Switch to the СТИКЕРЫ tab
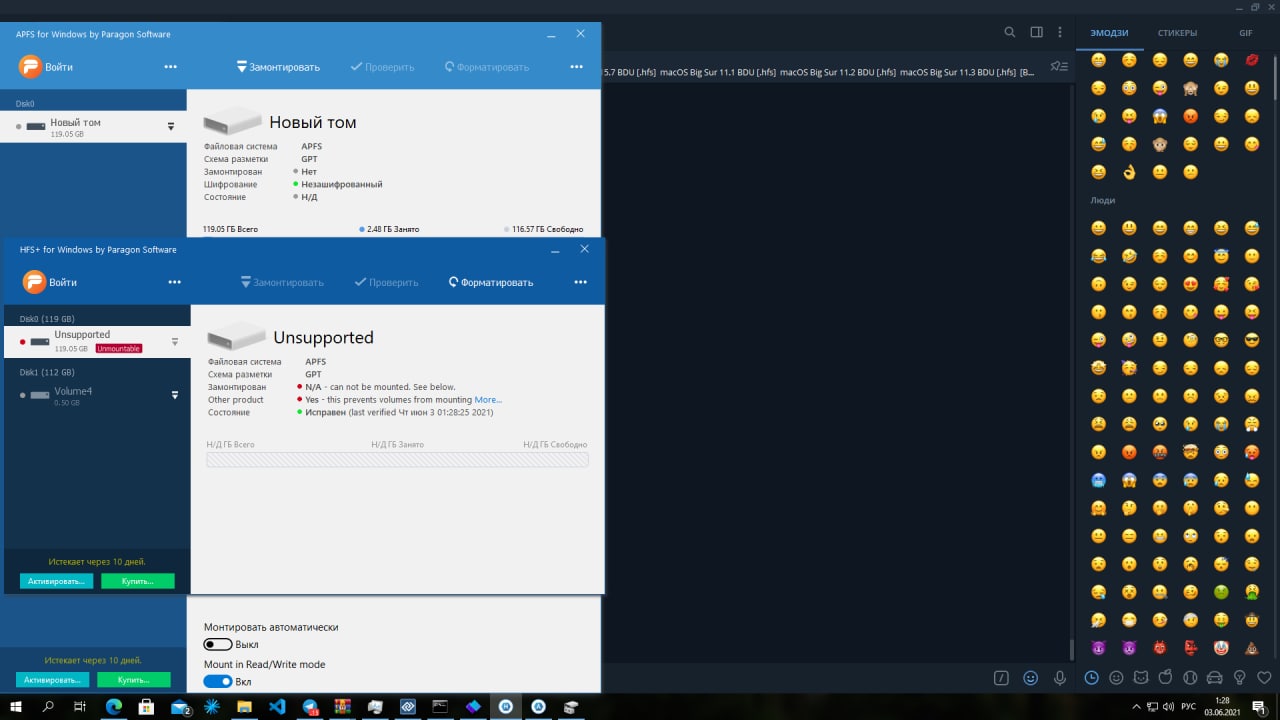This screenshot has height=720, width=1280. (x=1178, y=33)
